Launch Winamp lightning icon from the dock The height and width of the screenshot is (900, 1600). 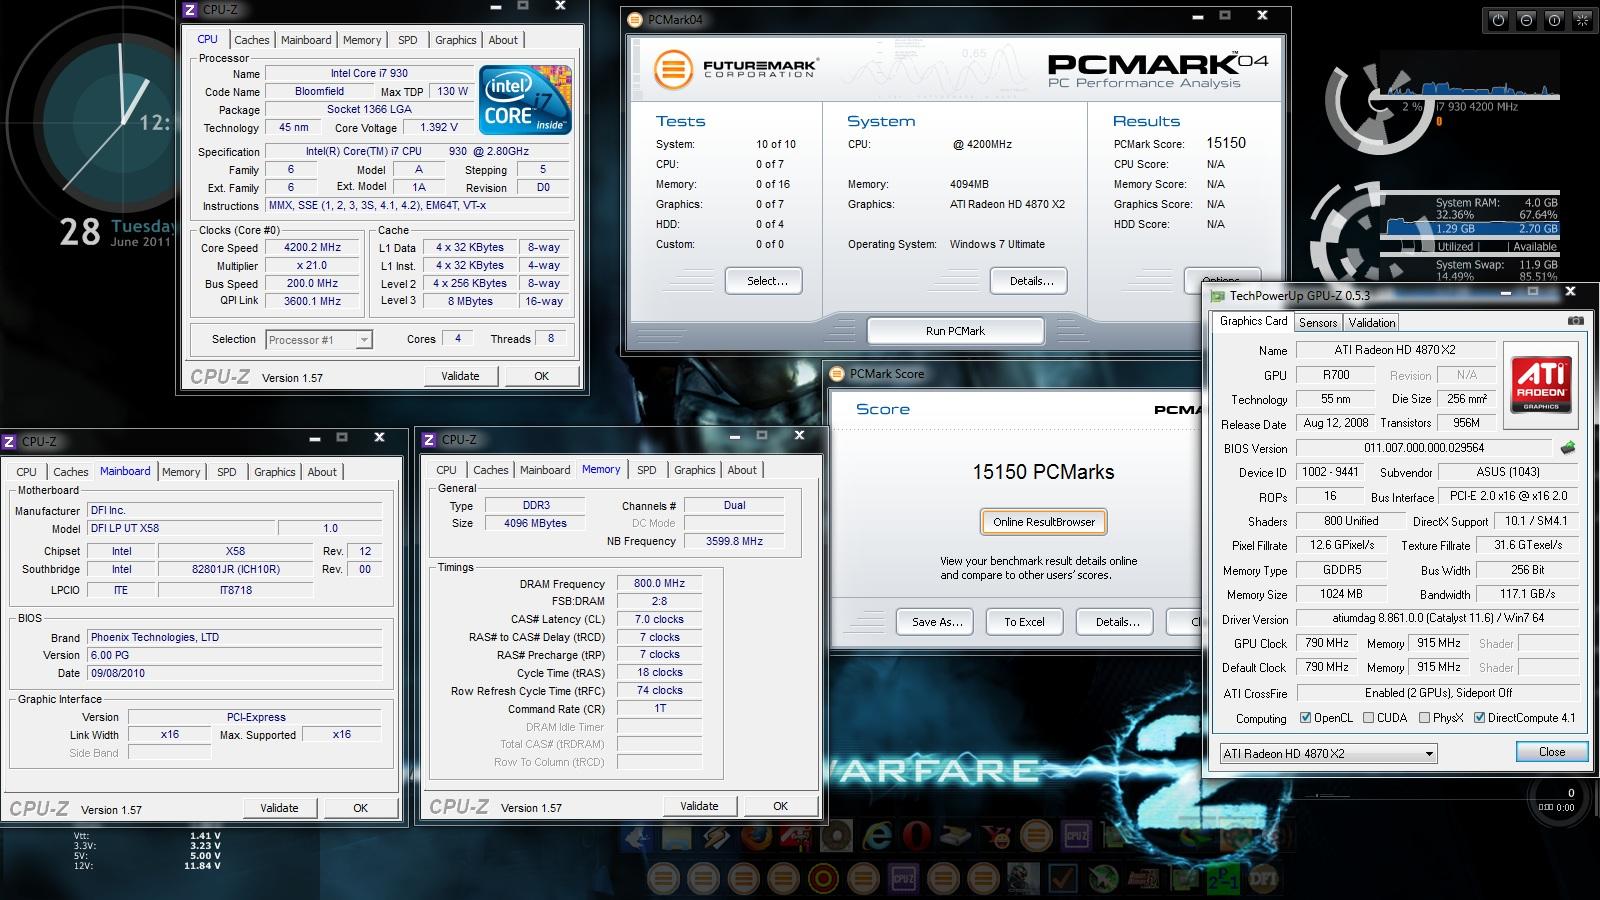tap(715, 835)
